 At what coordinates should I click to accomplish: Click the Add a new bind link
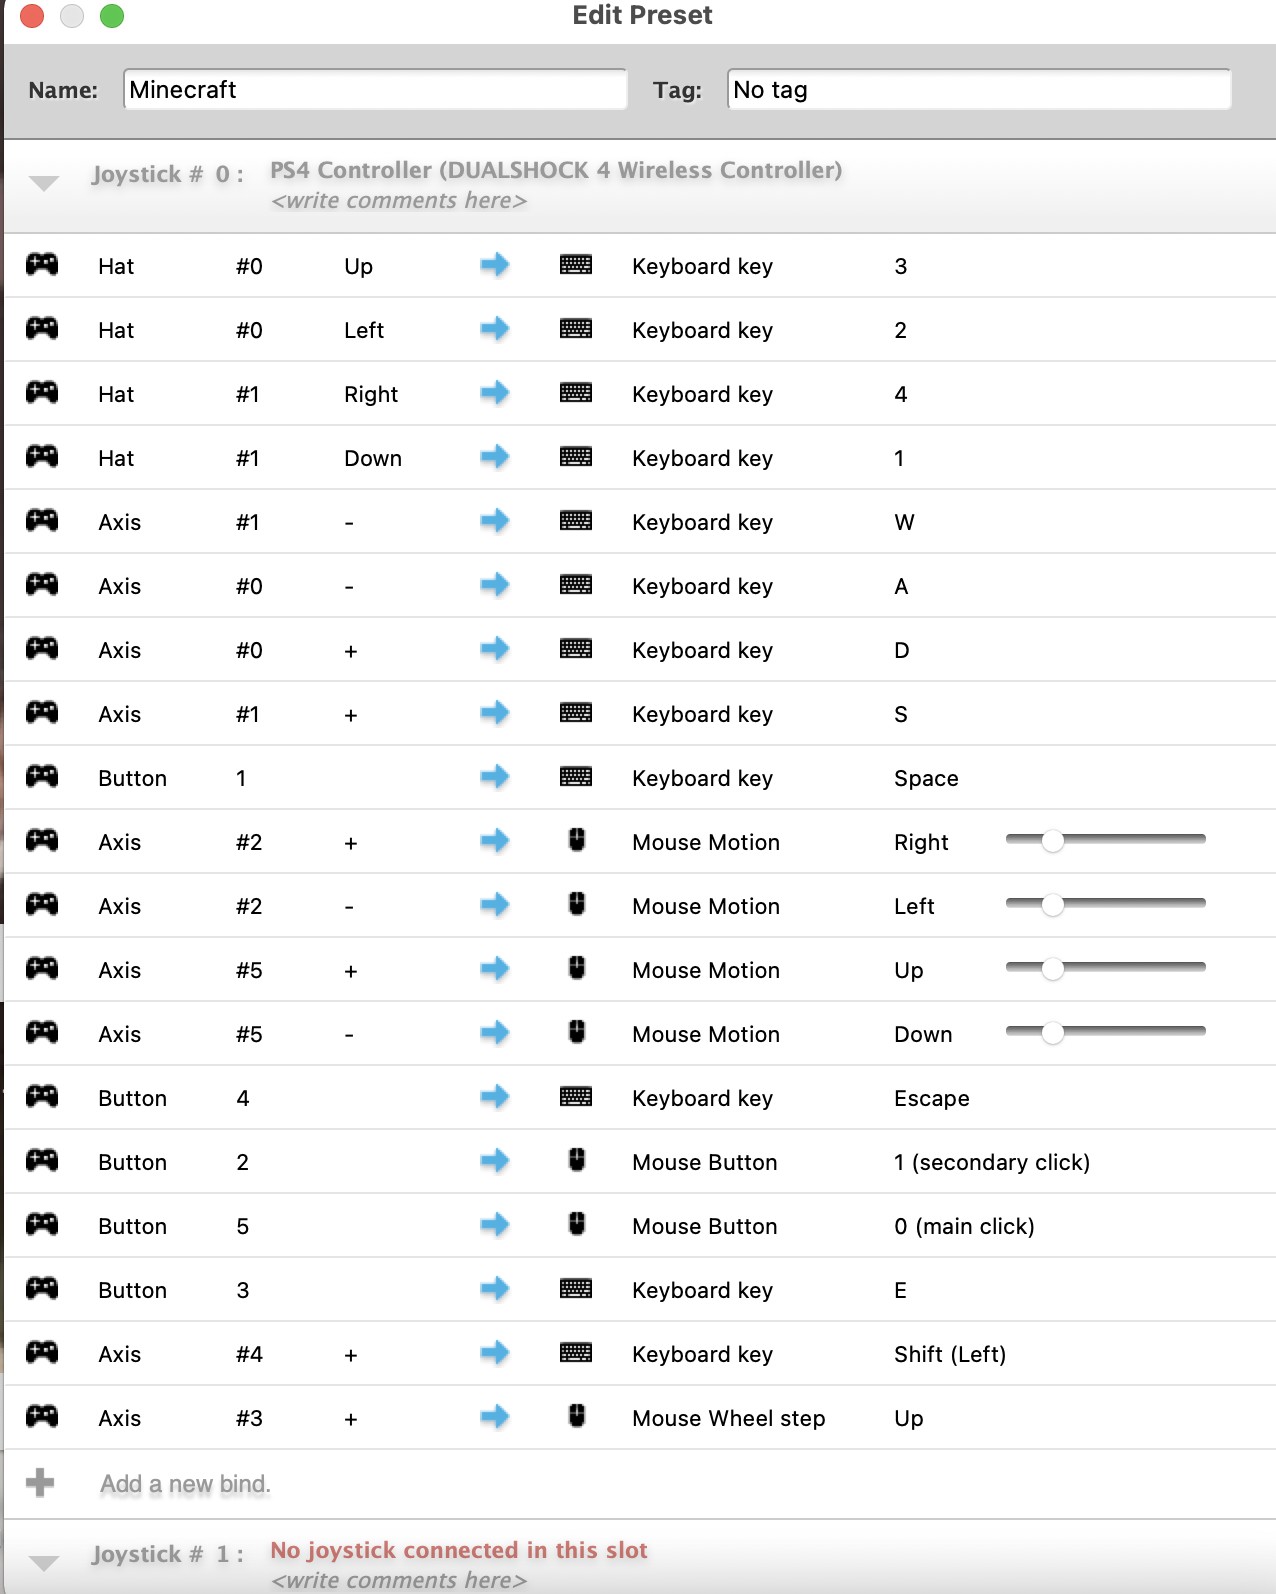point(185,1484)
